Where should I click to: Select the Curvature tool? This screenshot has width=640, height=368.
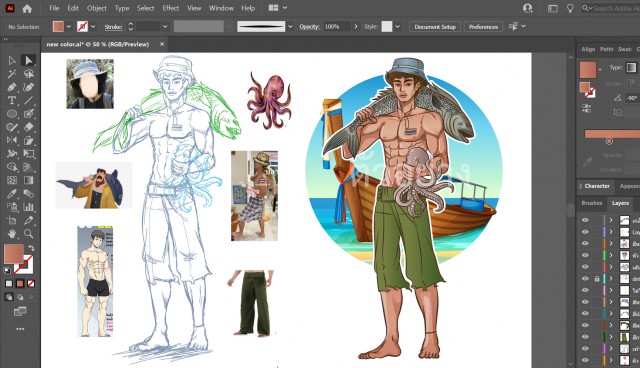(28, 87)
